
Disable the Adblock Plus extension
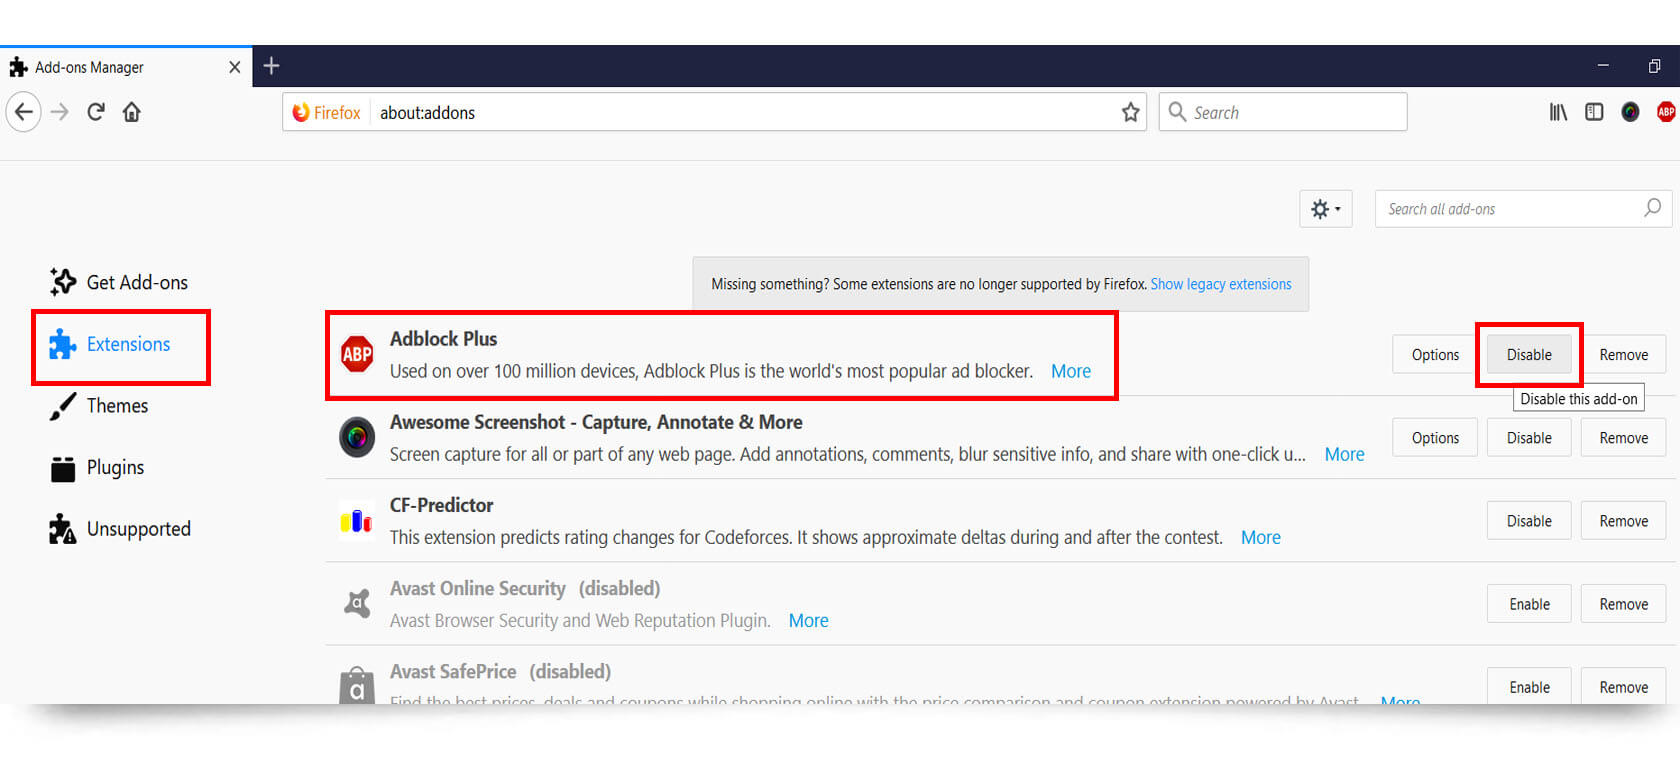tap(1529, 355)
